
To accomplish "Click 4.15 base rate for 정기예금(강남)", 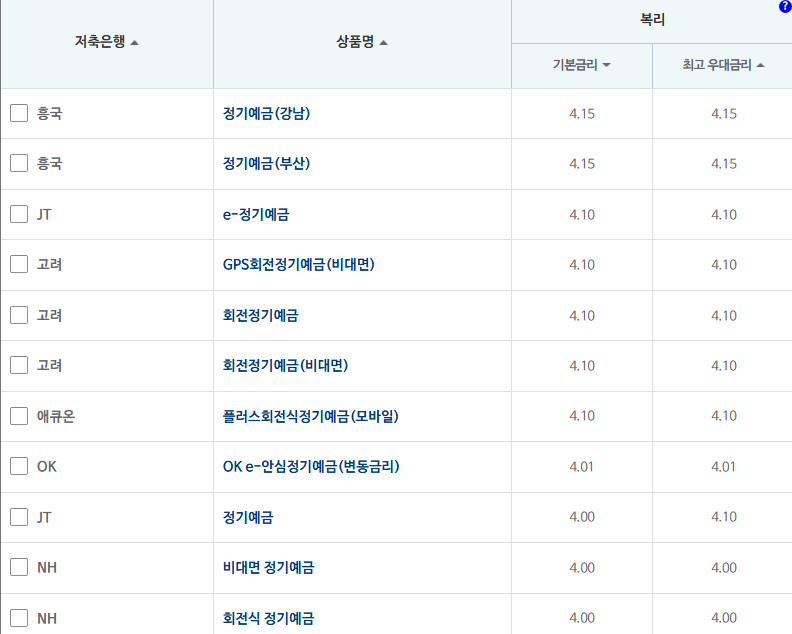I will click(582, 114).
